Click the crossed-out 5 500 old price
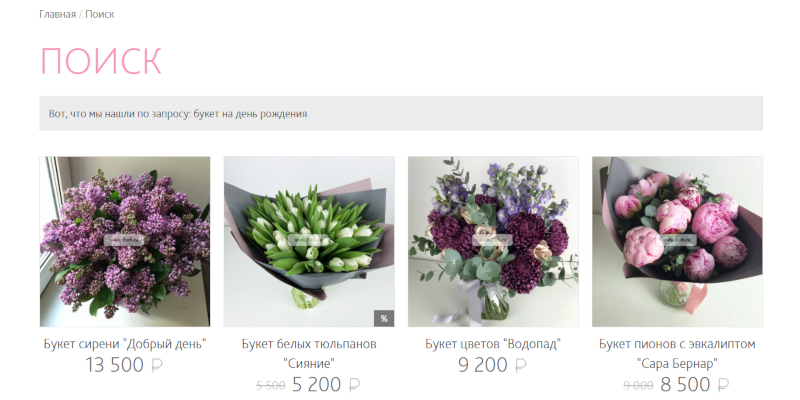 tap(270, 386)
